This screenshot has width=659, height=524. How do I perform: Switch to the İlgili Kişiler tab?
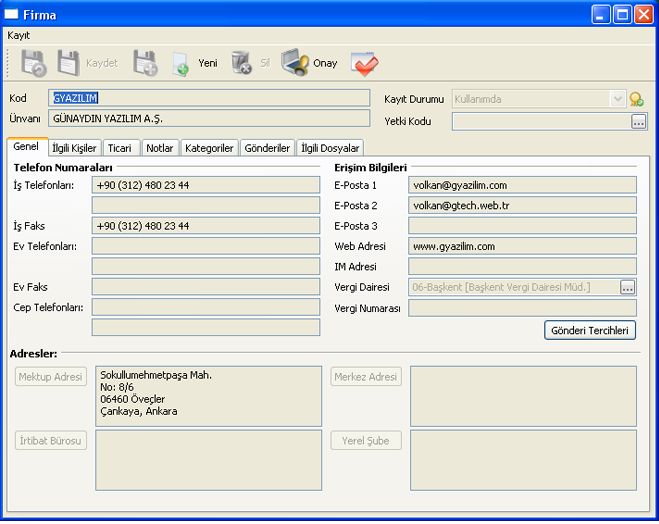point(74,148)
